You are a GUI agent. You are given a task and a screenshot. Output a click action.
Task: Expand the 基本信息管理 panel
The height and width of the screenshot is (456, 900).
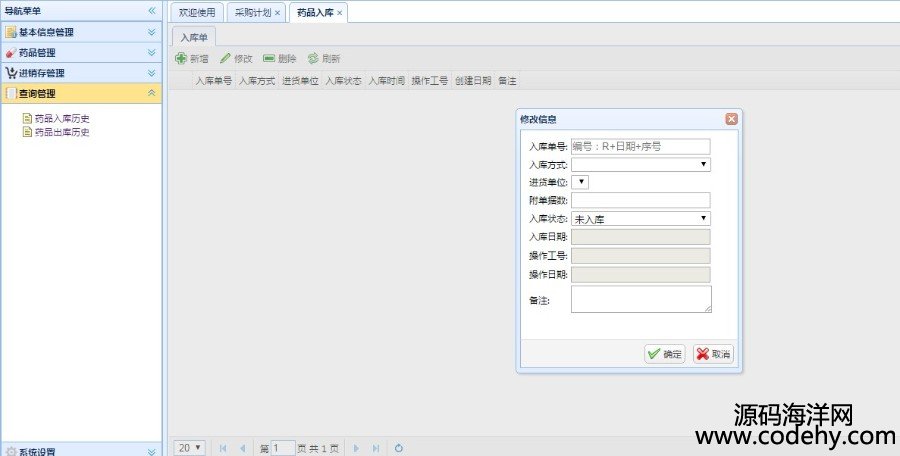click(152, 32)
